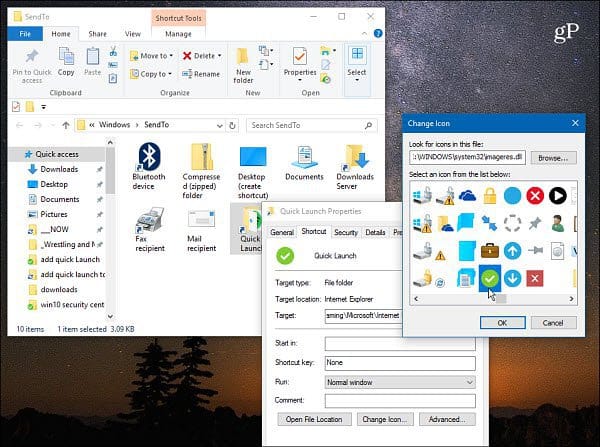Screen dimensions: 600x447
Task: Select the Desktop (create shortcut) item
Action: tap(253, 172)
